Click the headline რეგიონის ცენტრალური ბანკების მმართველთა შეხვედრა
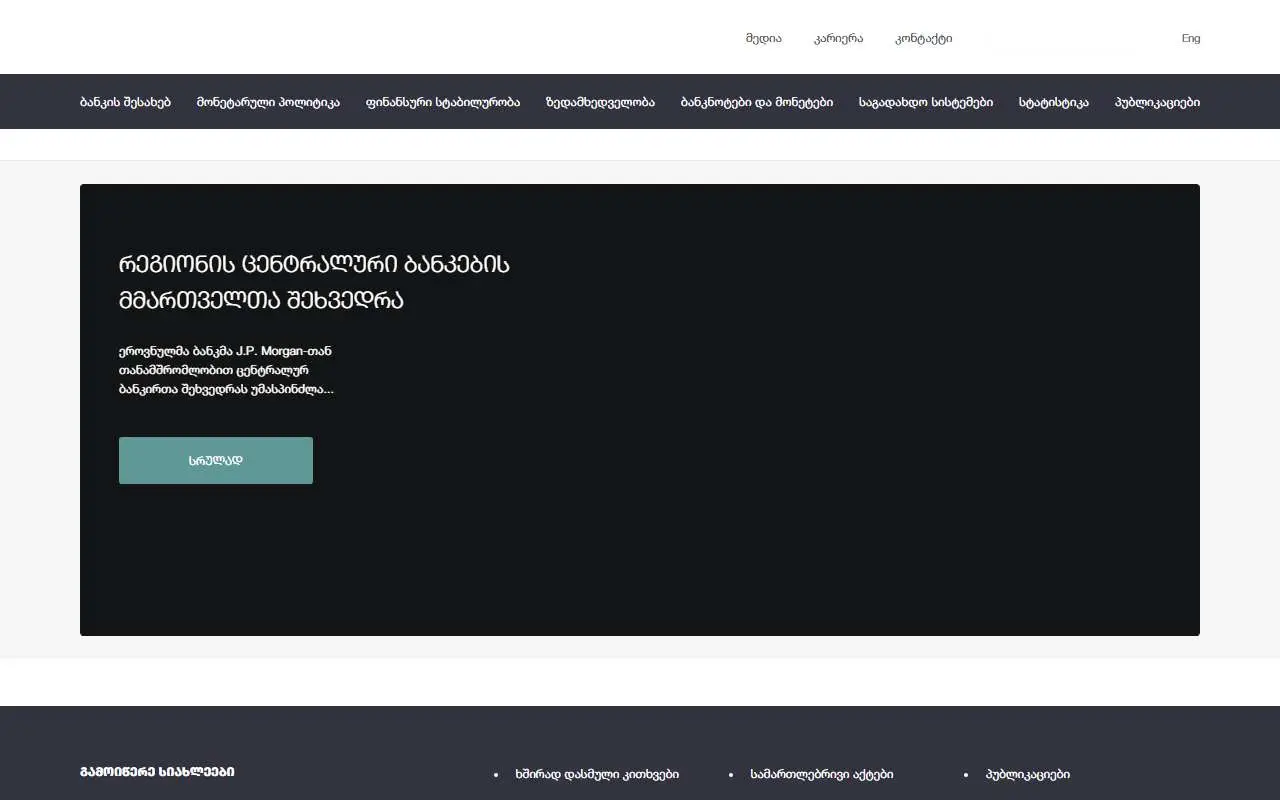 [x=315, y=282]
